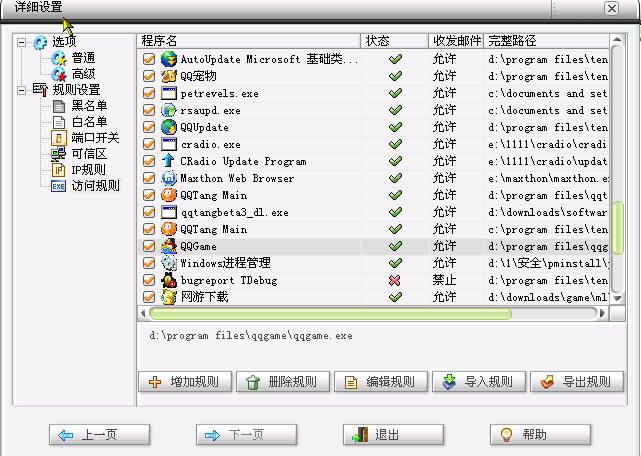Click the 网游下载 program icon
The width and height of the screenshot is (641, 456).
[168, 297]
